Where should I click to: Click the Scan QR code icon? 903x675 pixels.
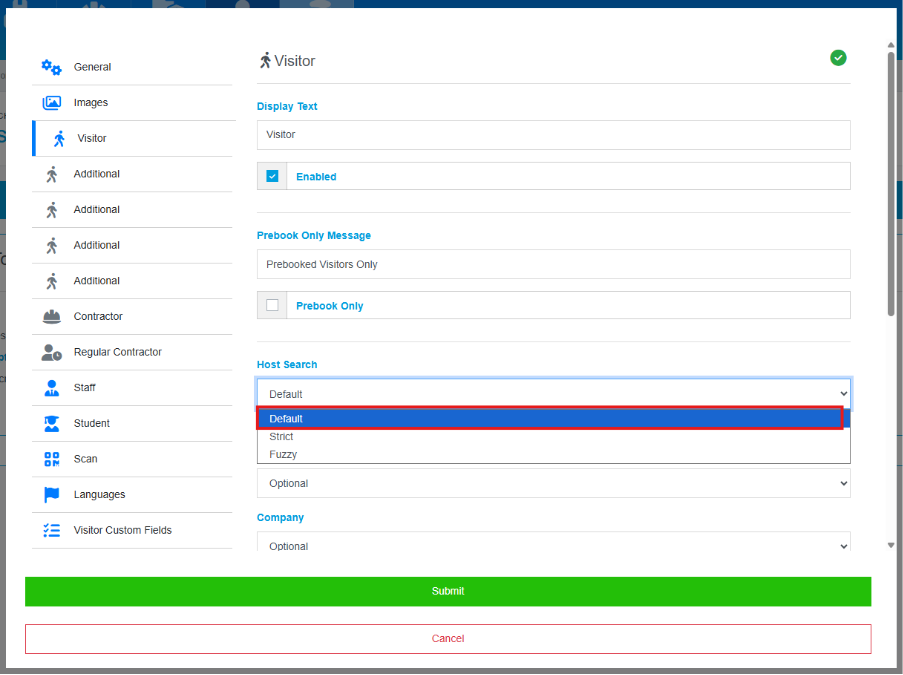51,459
